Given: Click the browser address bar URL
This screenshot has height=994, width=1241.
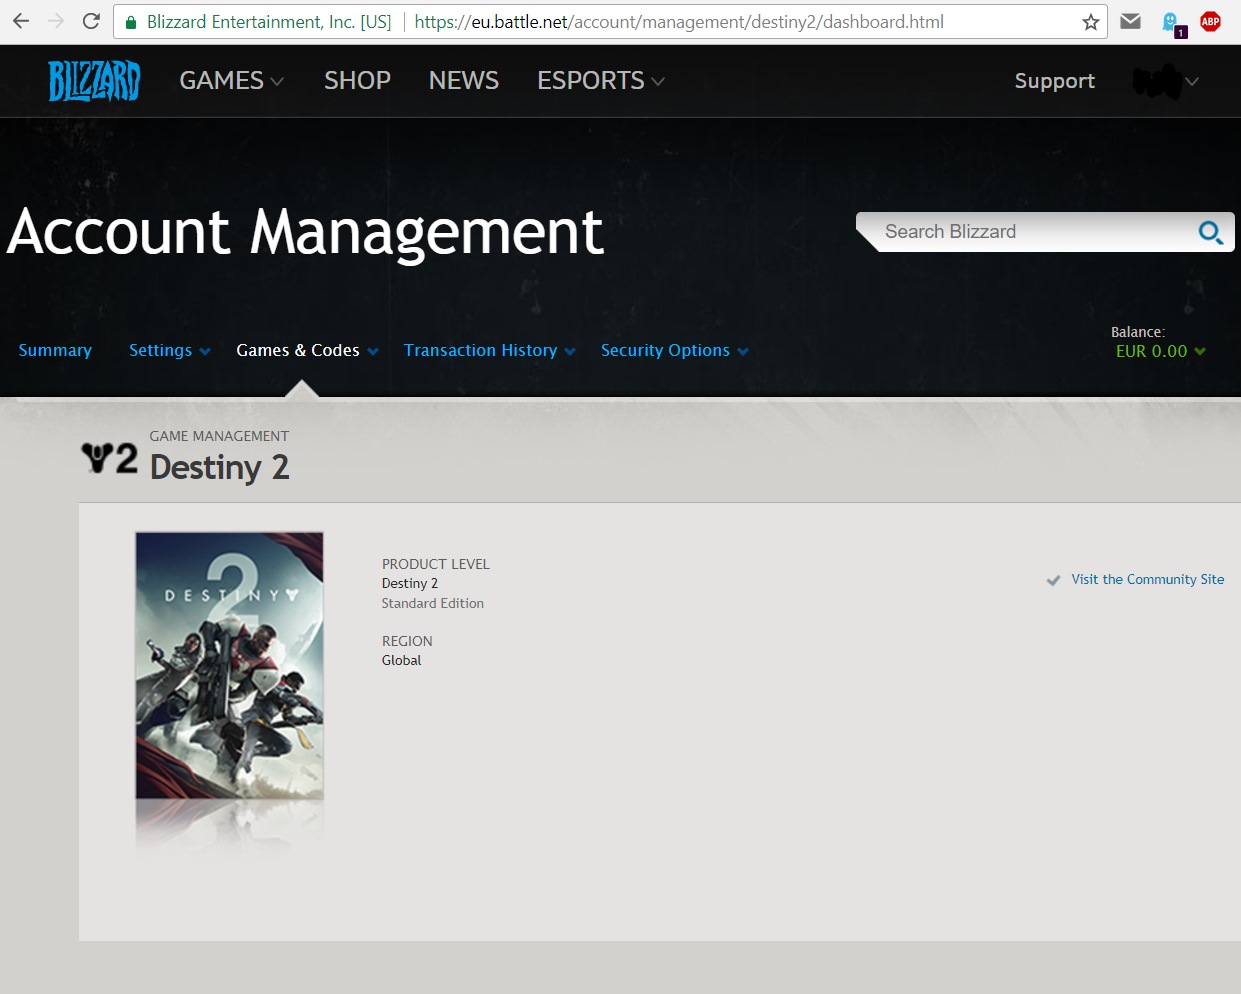Looking at the screenshot, I should click(x=679, y=22).
